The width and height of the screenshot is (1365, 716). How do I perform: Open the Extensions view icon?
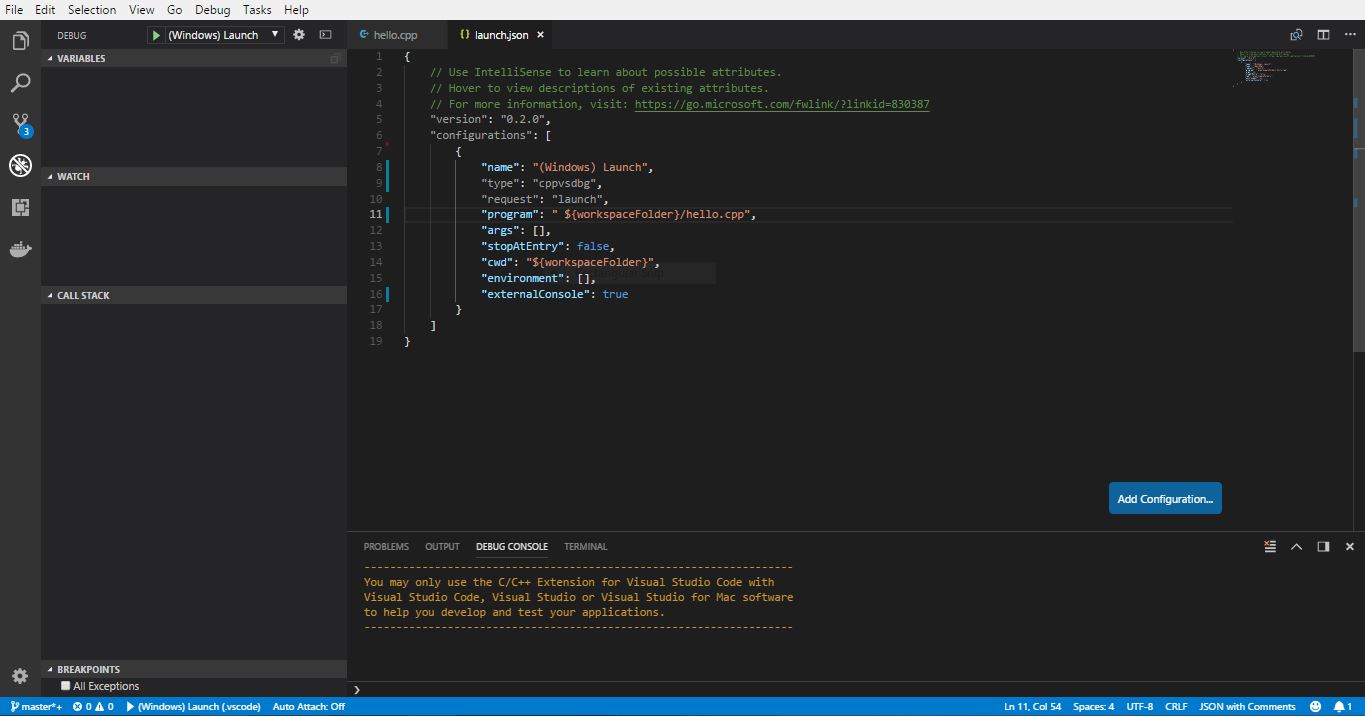(20, 207)
